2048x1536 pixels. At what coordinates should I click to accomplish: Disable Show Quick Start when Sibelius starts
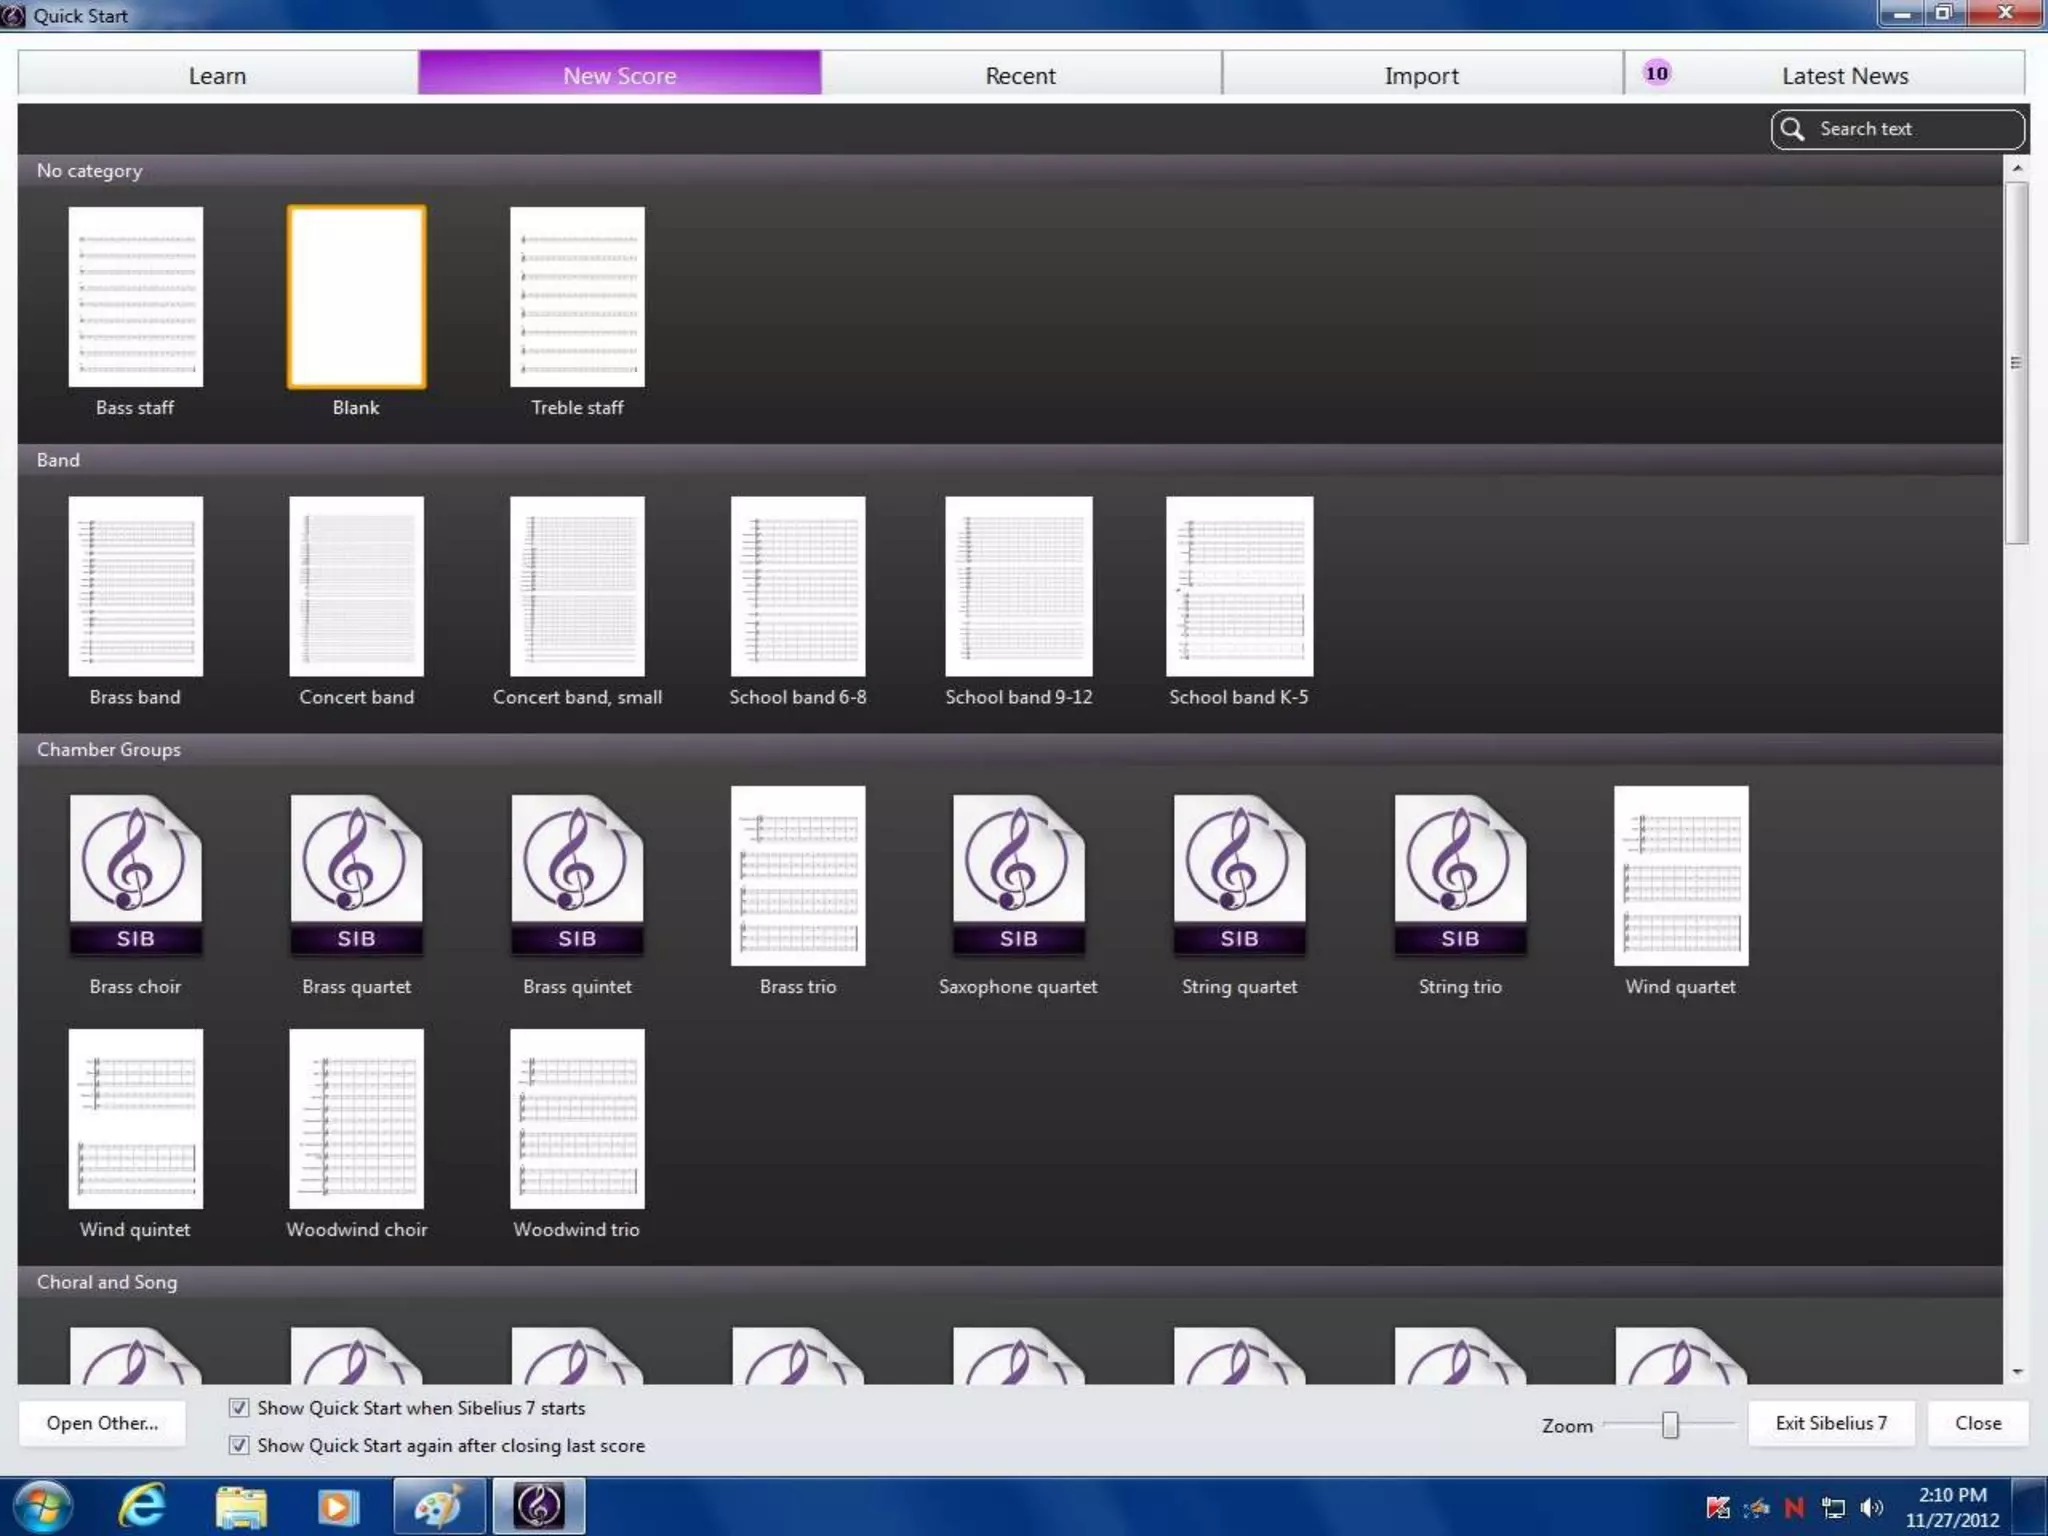(x=239, y=1408)
